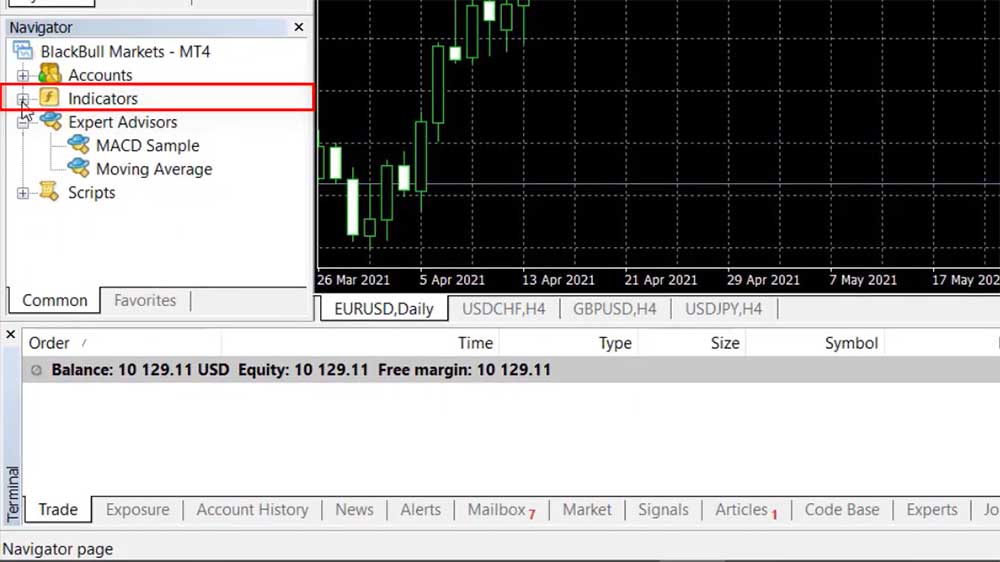Switch to the Favorites tab
This screenshot has width=1000, height=562.
[x=144, y=300]
